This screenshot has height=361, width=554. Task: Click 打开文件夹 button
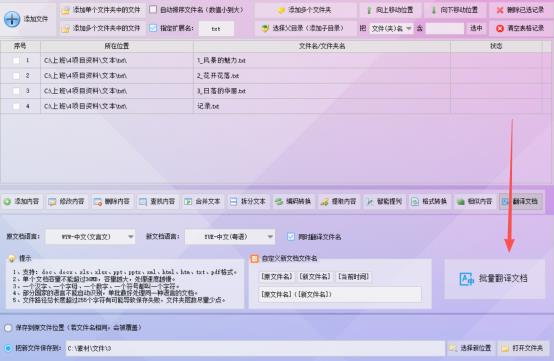pyautogui.click(x=523, y=348)
